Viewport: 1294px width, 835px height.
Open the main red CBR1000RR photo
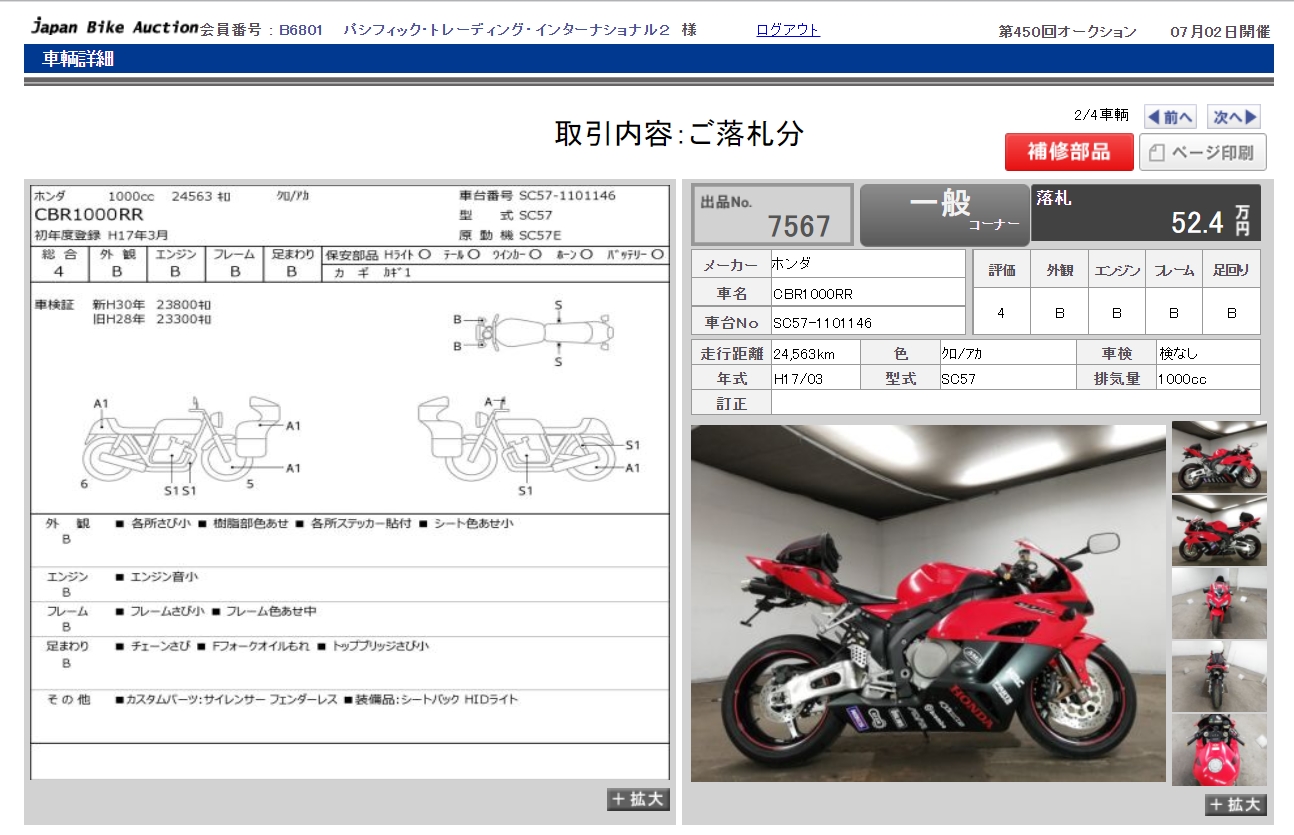click(x=928, y=603)
